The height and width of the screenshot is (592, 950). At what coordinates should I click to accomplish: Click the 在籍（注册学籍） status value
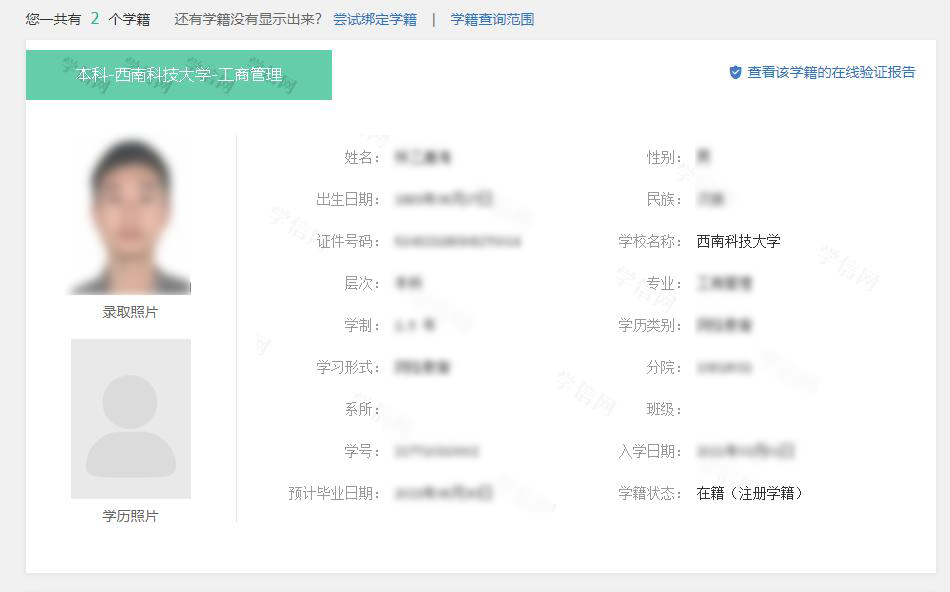[750, 493]
